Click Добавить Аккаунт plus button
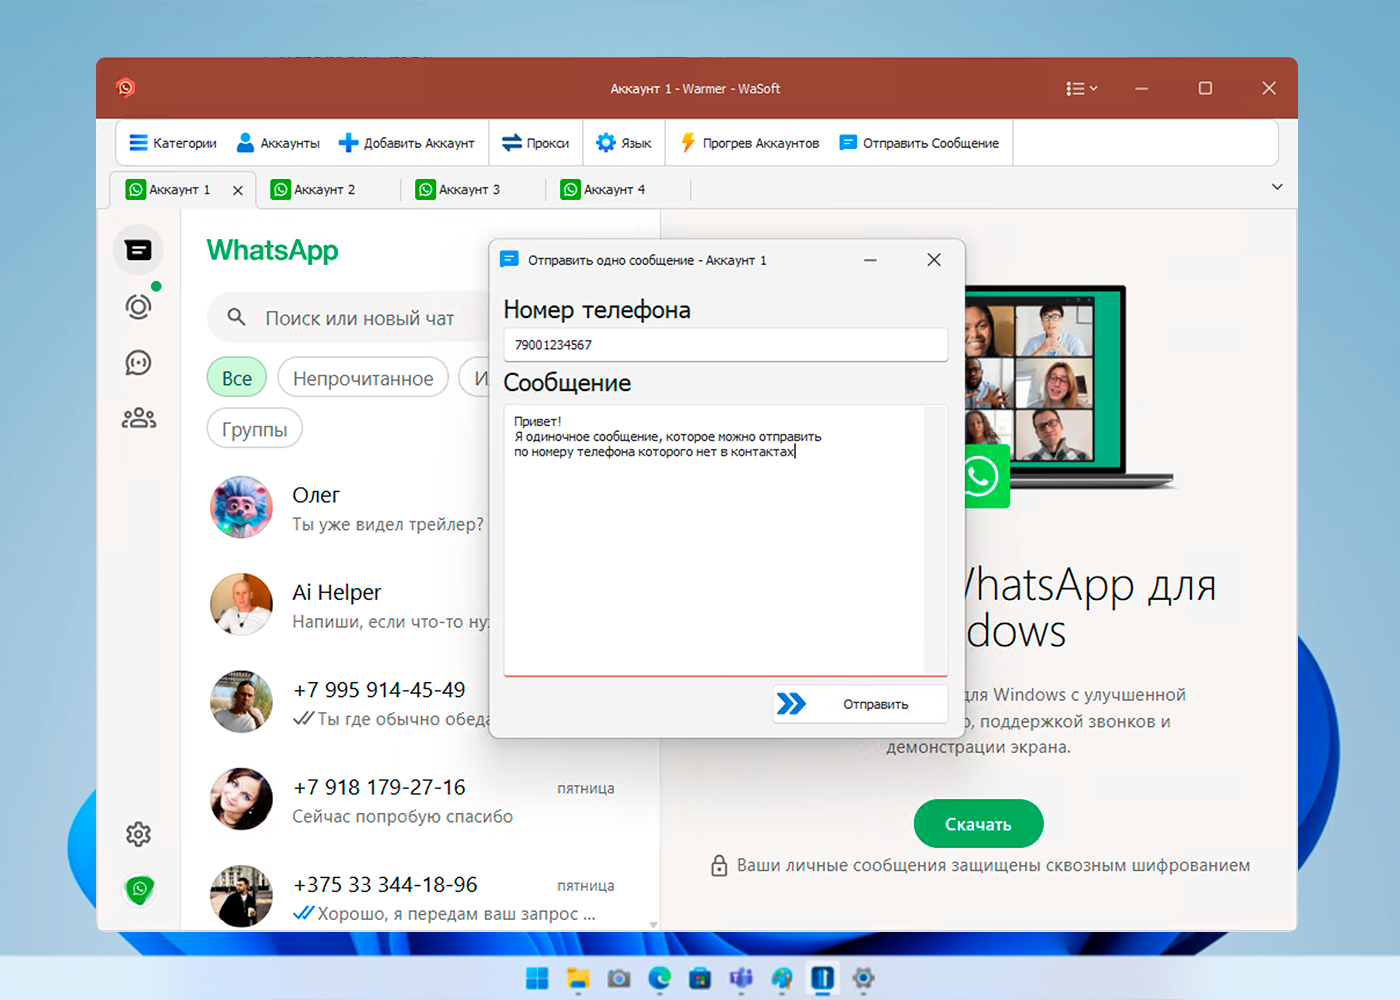The image size is (1400, 1000). [x=406, y=143]
